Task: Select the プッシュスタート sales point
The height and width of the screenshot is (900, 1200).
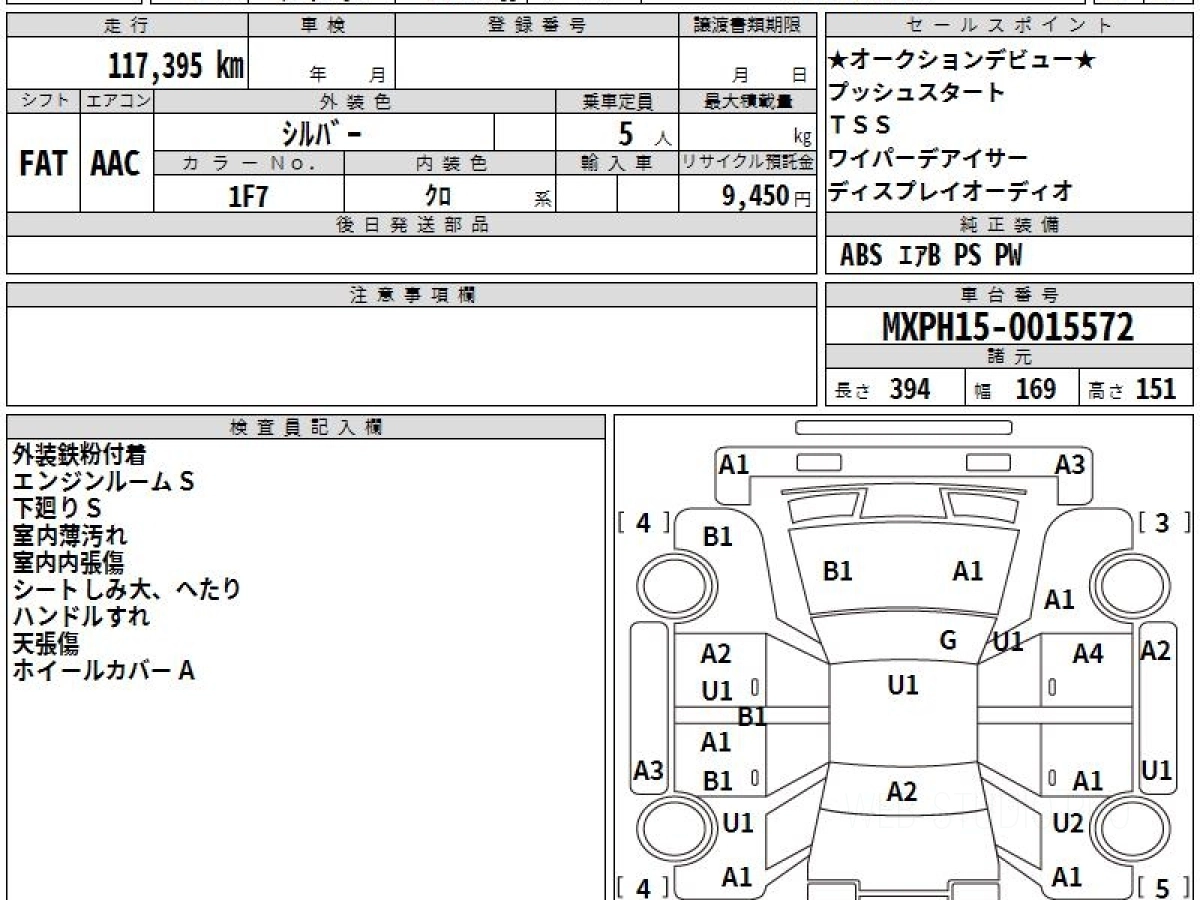Action: 917,93
